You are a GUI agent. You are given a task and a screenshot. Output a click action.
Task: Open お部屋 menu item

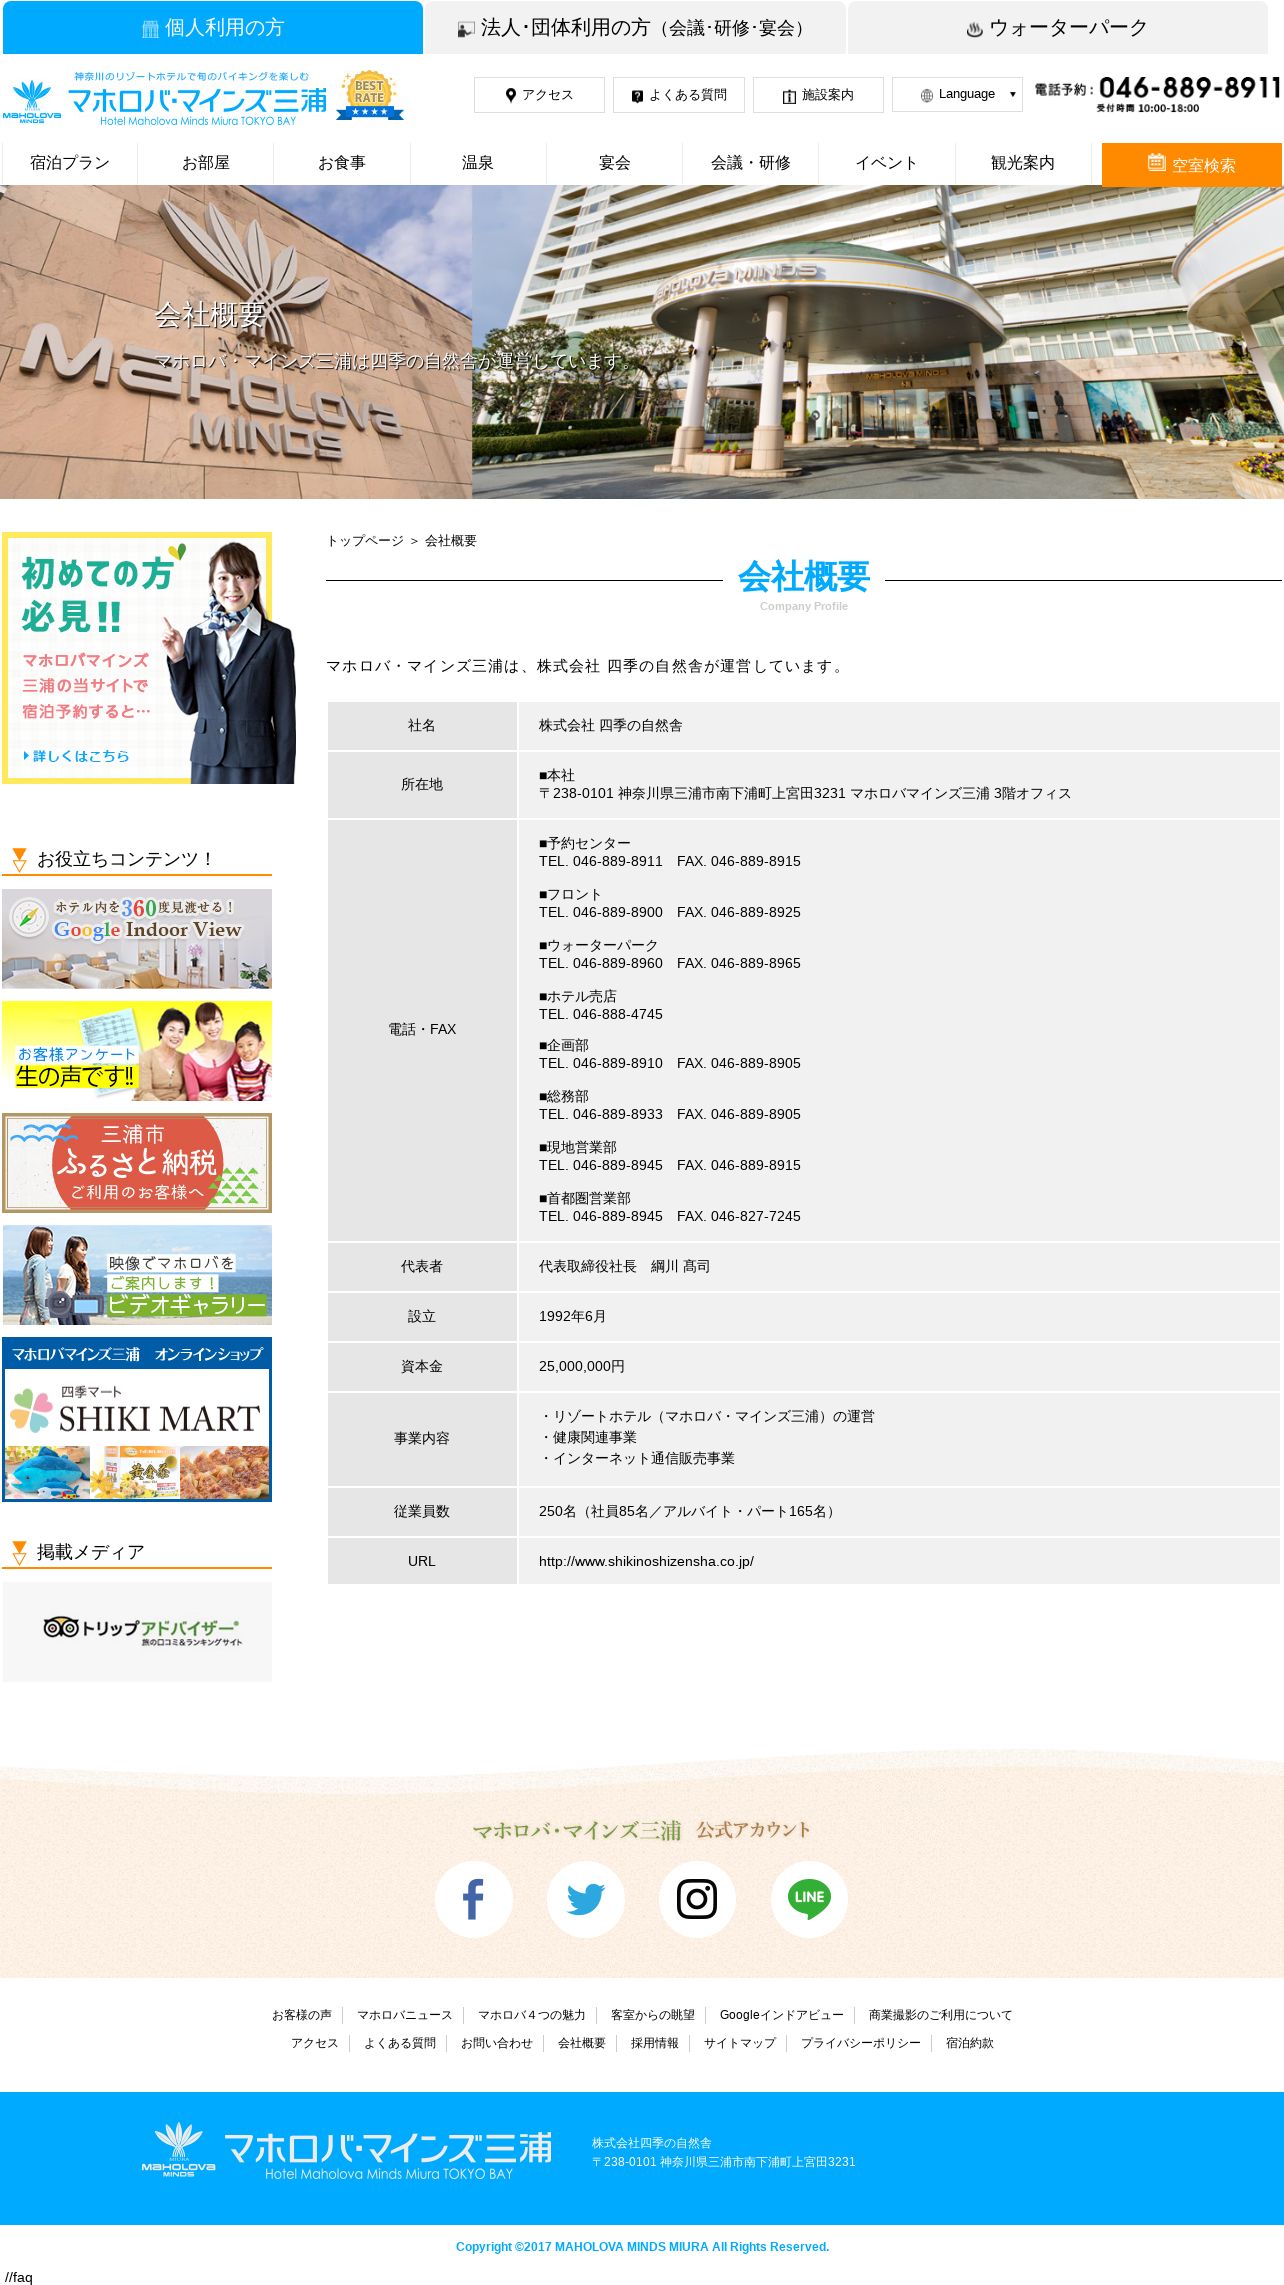pos(206,163)
